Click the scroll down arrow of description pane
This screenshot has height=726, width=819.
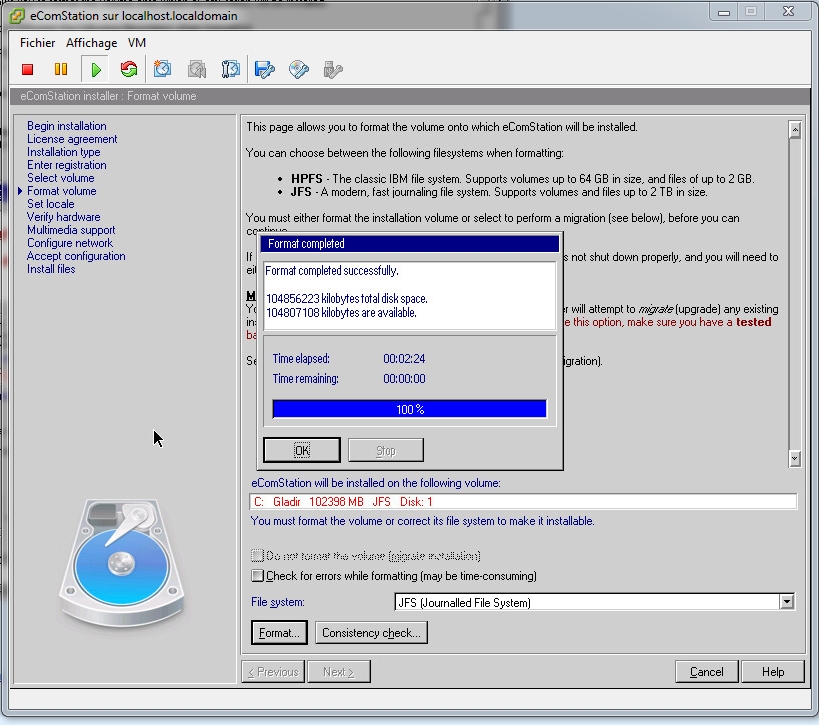tap(795, 458)
